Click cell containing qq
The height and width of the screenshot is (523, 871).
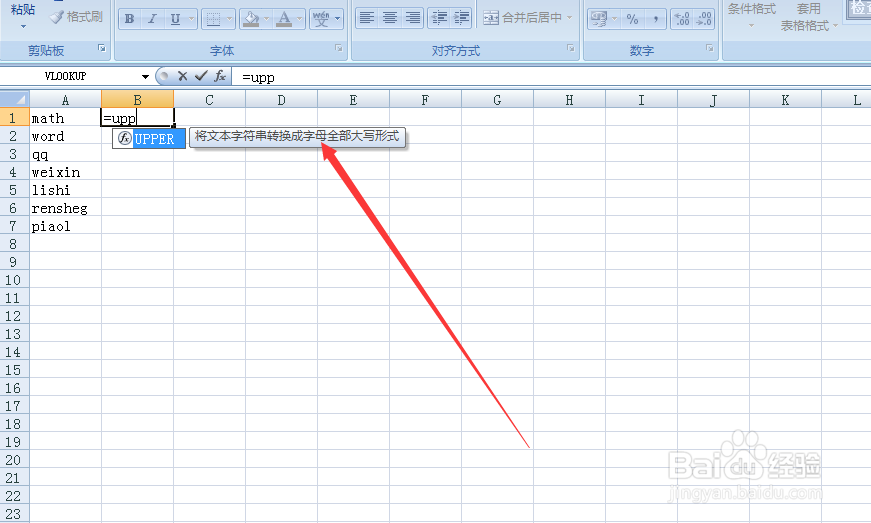66,154
